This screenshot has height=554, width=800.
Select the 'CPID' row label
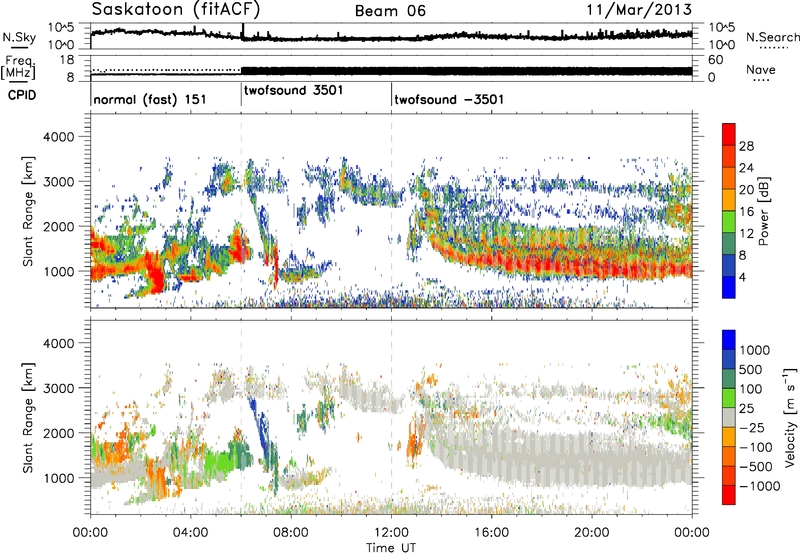click(x=22, y=95)
